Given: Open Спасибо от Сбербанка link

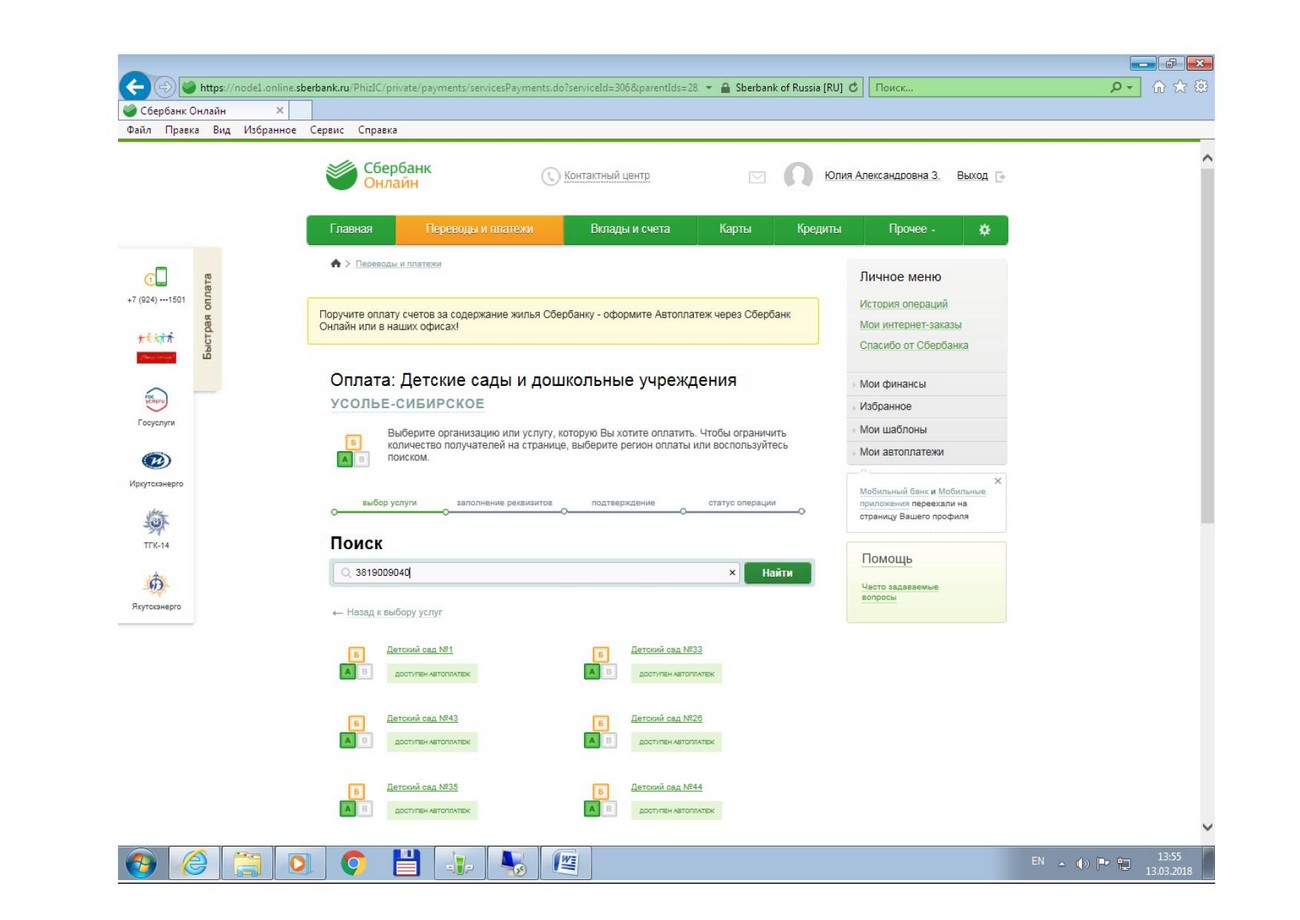Looking at the screenshot, I should click(914, 346).
